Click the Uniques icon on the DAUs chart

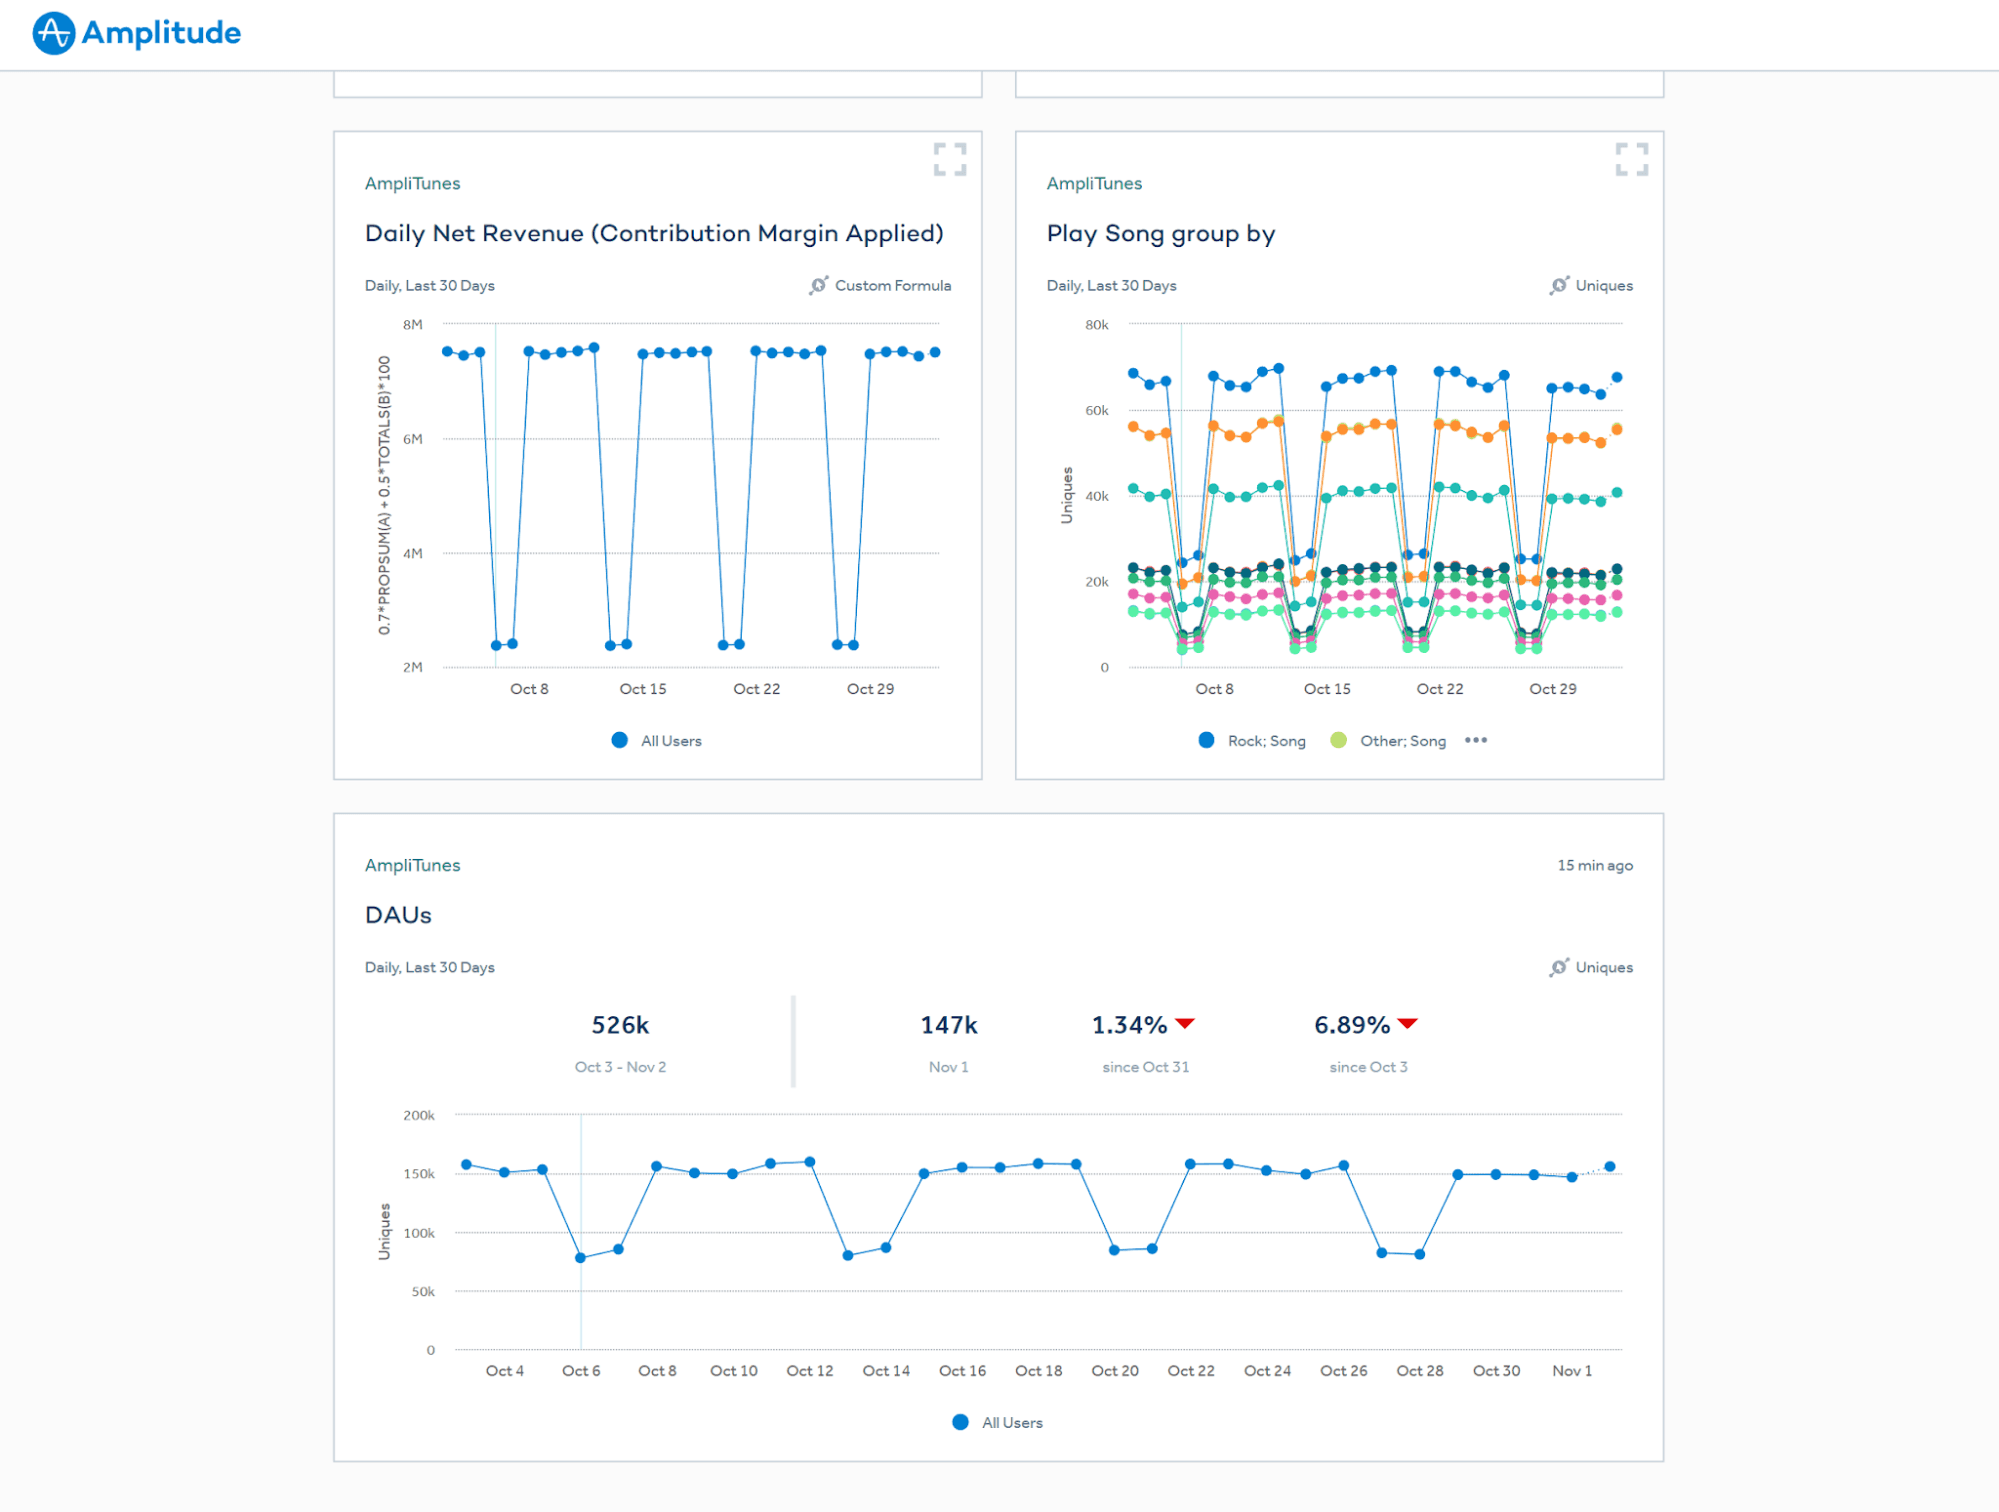pyautogui.click(x=1557, y=967)
